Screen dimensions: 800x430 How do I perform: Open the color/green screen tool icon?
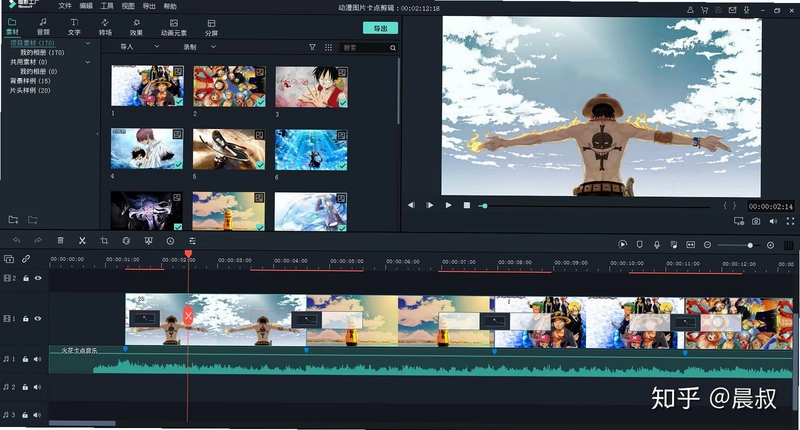click(148, 240)
